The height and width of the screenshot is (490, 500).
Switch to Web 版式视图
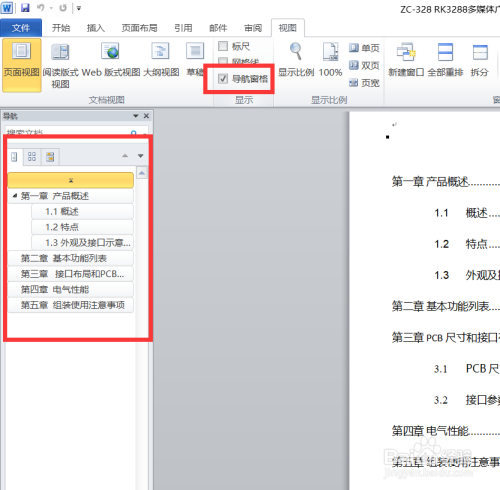pyautogui.click(x=111, y=59)
